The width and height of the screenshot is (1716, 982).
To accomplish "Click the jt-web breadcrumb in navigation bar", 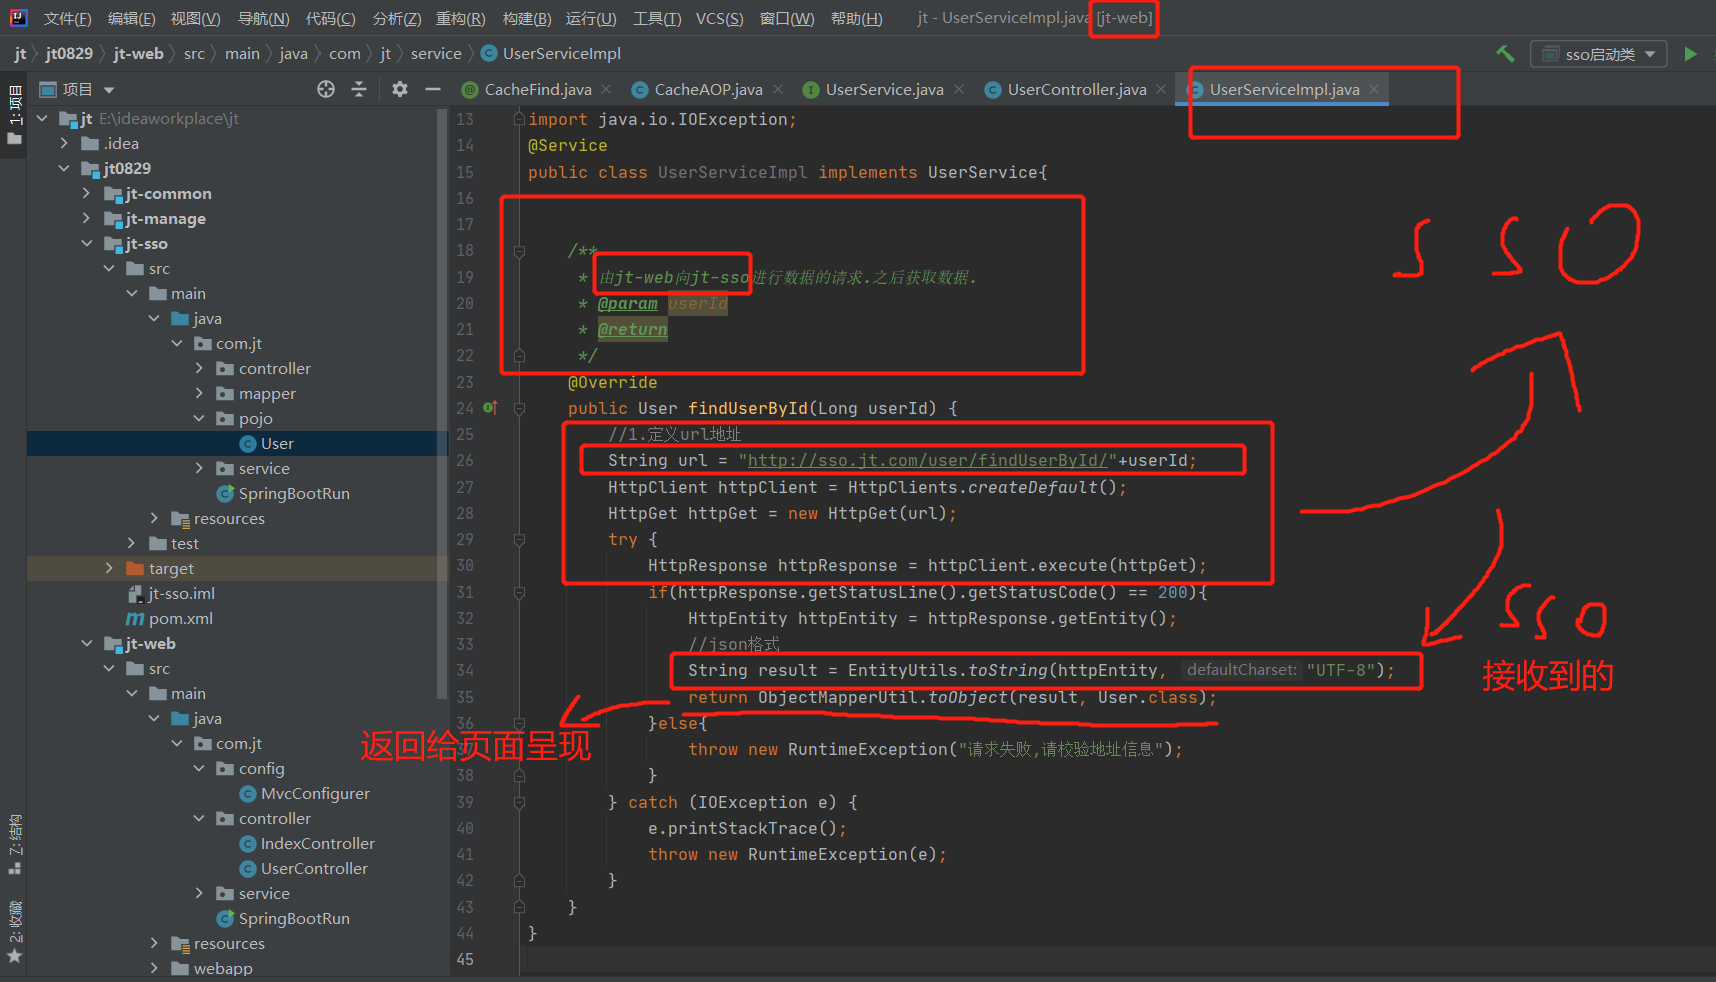I will point(138,54).
